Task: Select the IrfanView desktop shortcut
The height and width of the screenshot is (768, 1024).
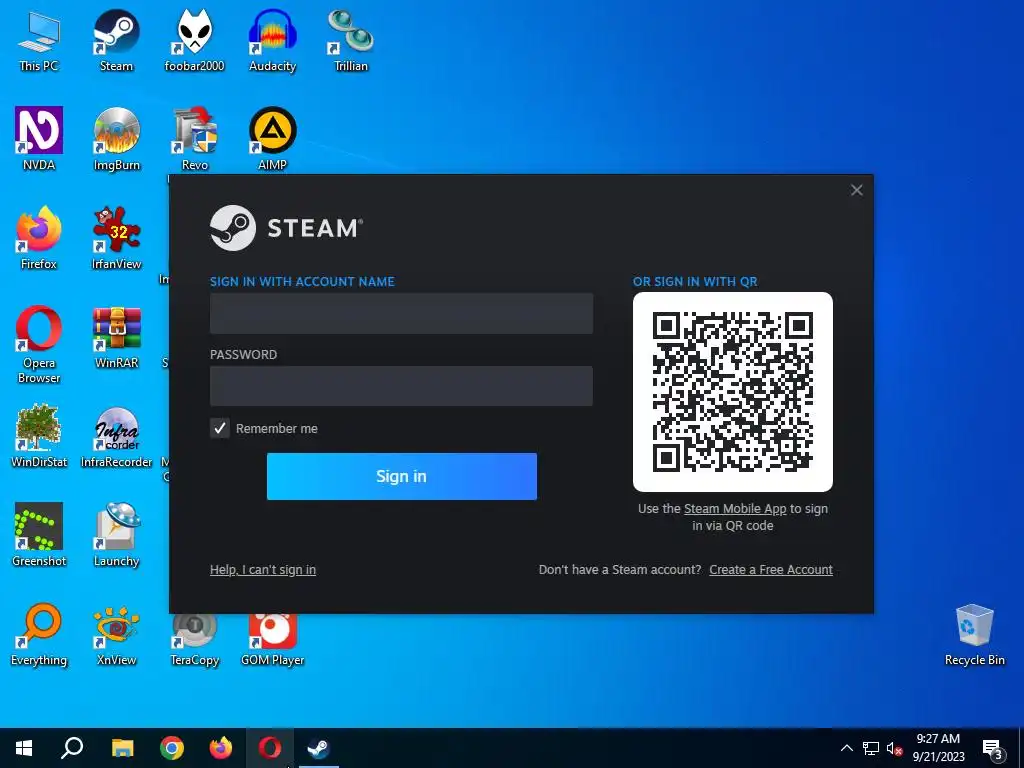Action: [x=116, y=238]
